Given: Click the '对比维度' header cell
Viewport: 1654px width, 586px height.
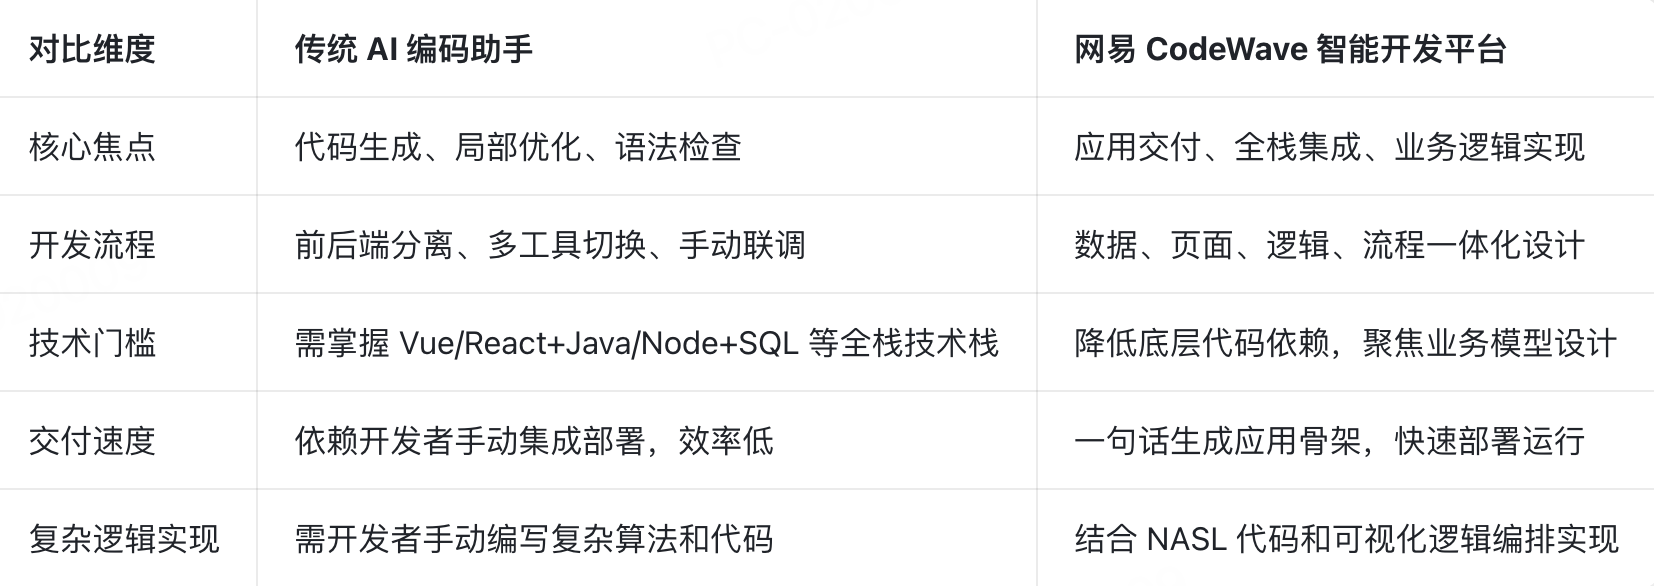Looking at the screenshot, I should click(x=92, y=49).
